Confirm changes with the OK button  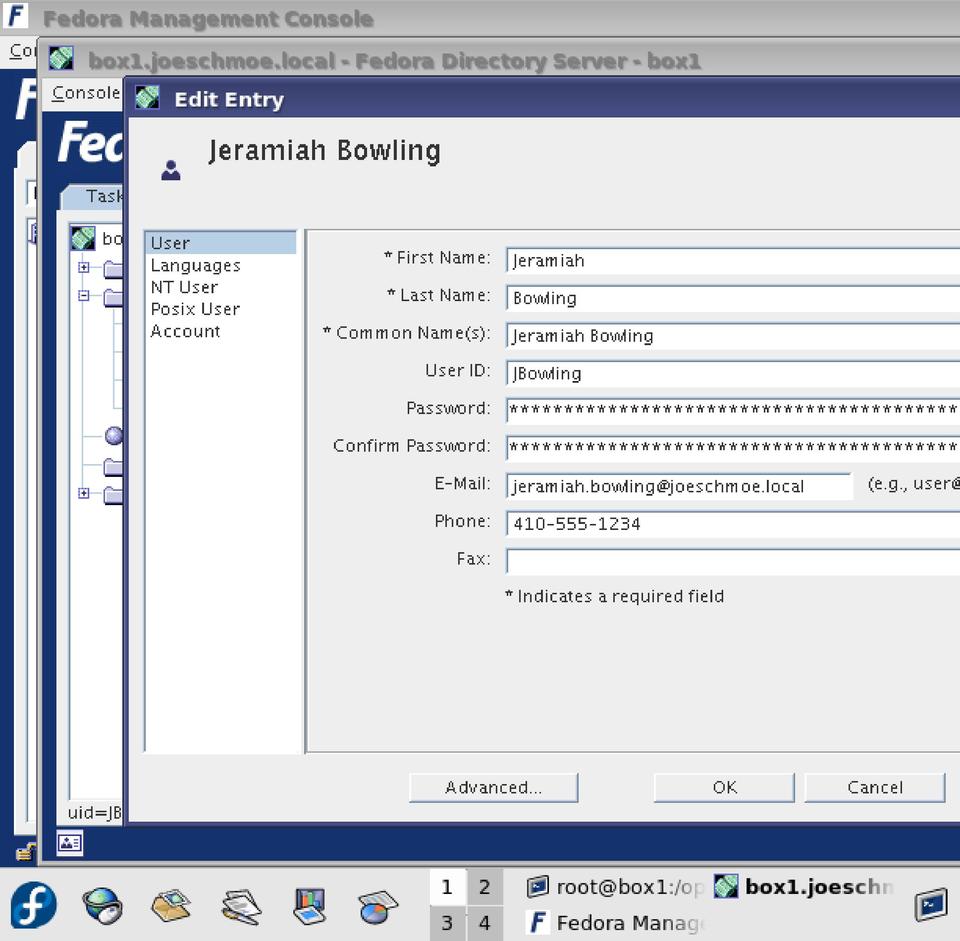[724, 788]
